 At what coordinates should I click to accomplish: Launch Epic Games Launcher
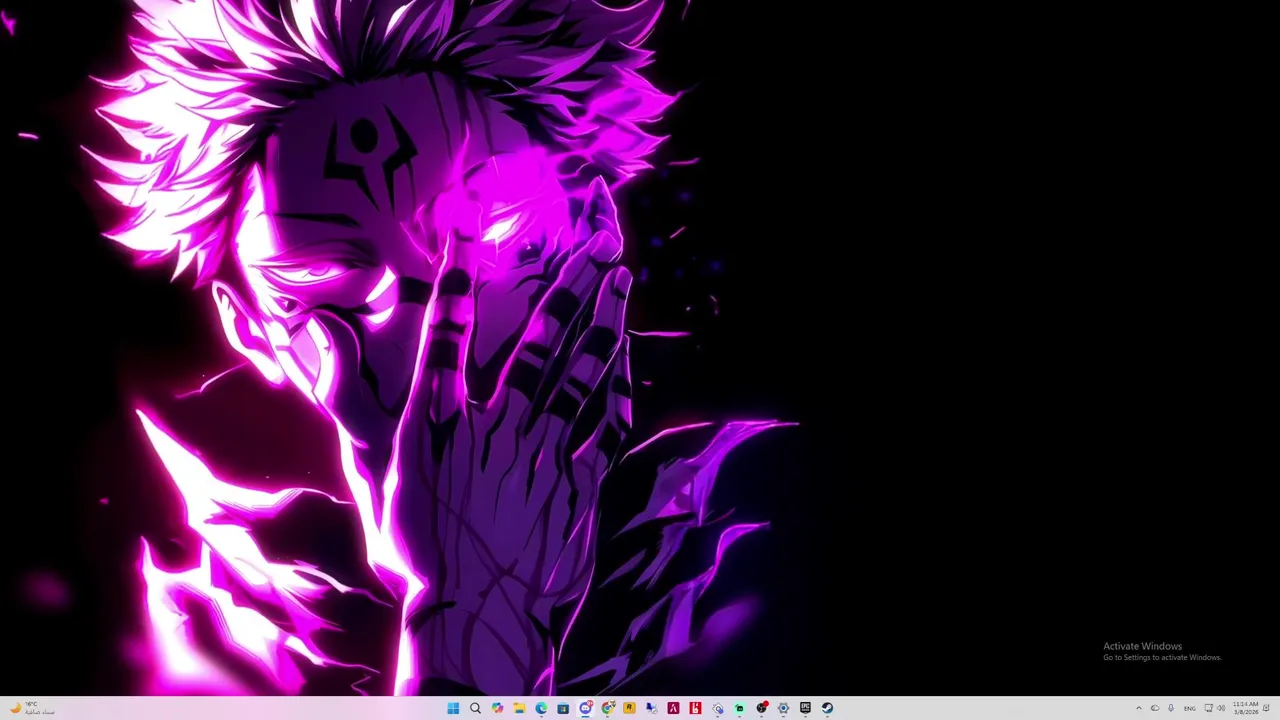805,708
